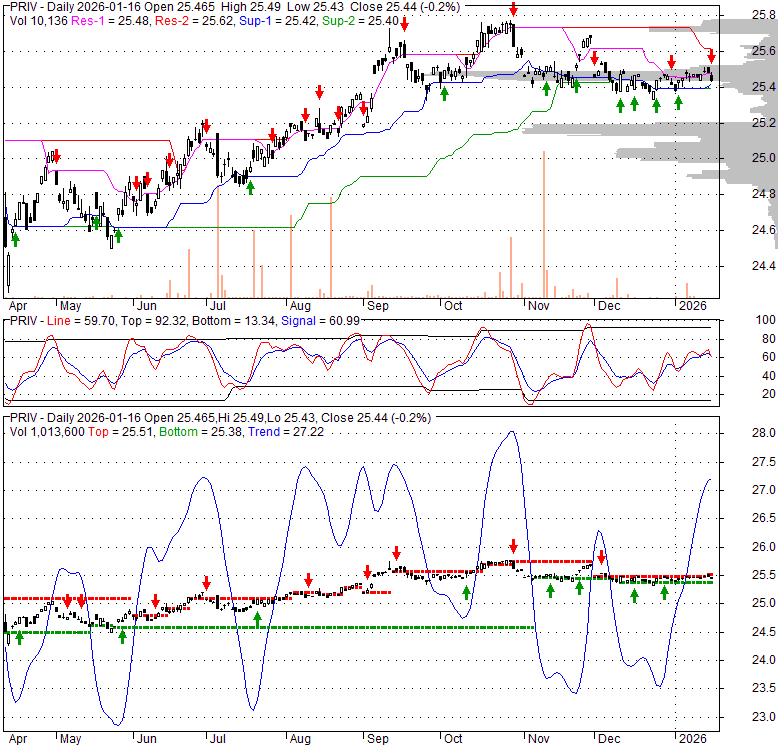Viewport: 780px width, 745px height.
Task: Click the early December red arrow in bottom panel
Action: (x=602, y=557)
